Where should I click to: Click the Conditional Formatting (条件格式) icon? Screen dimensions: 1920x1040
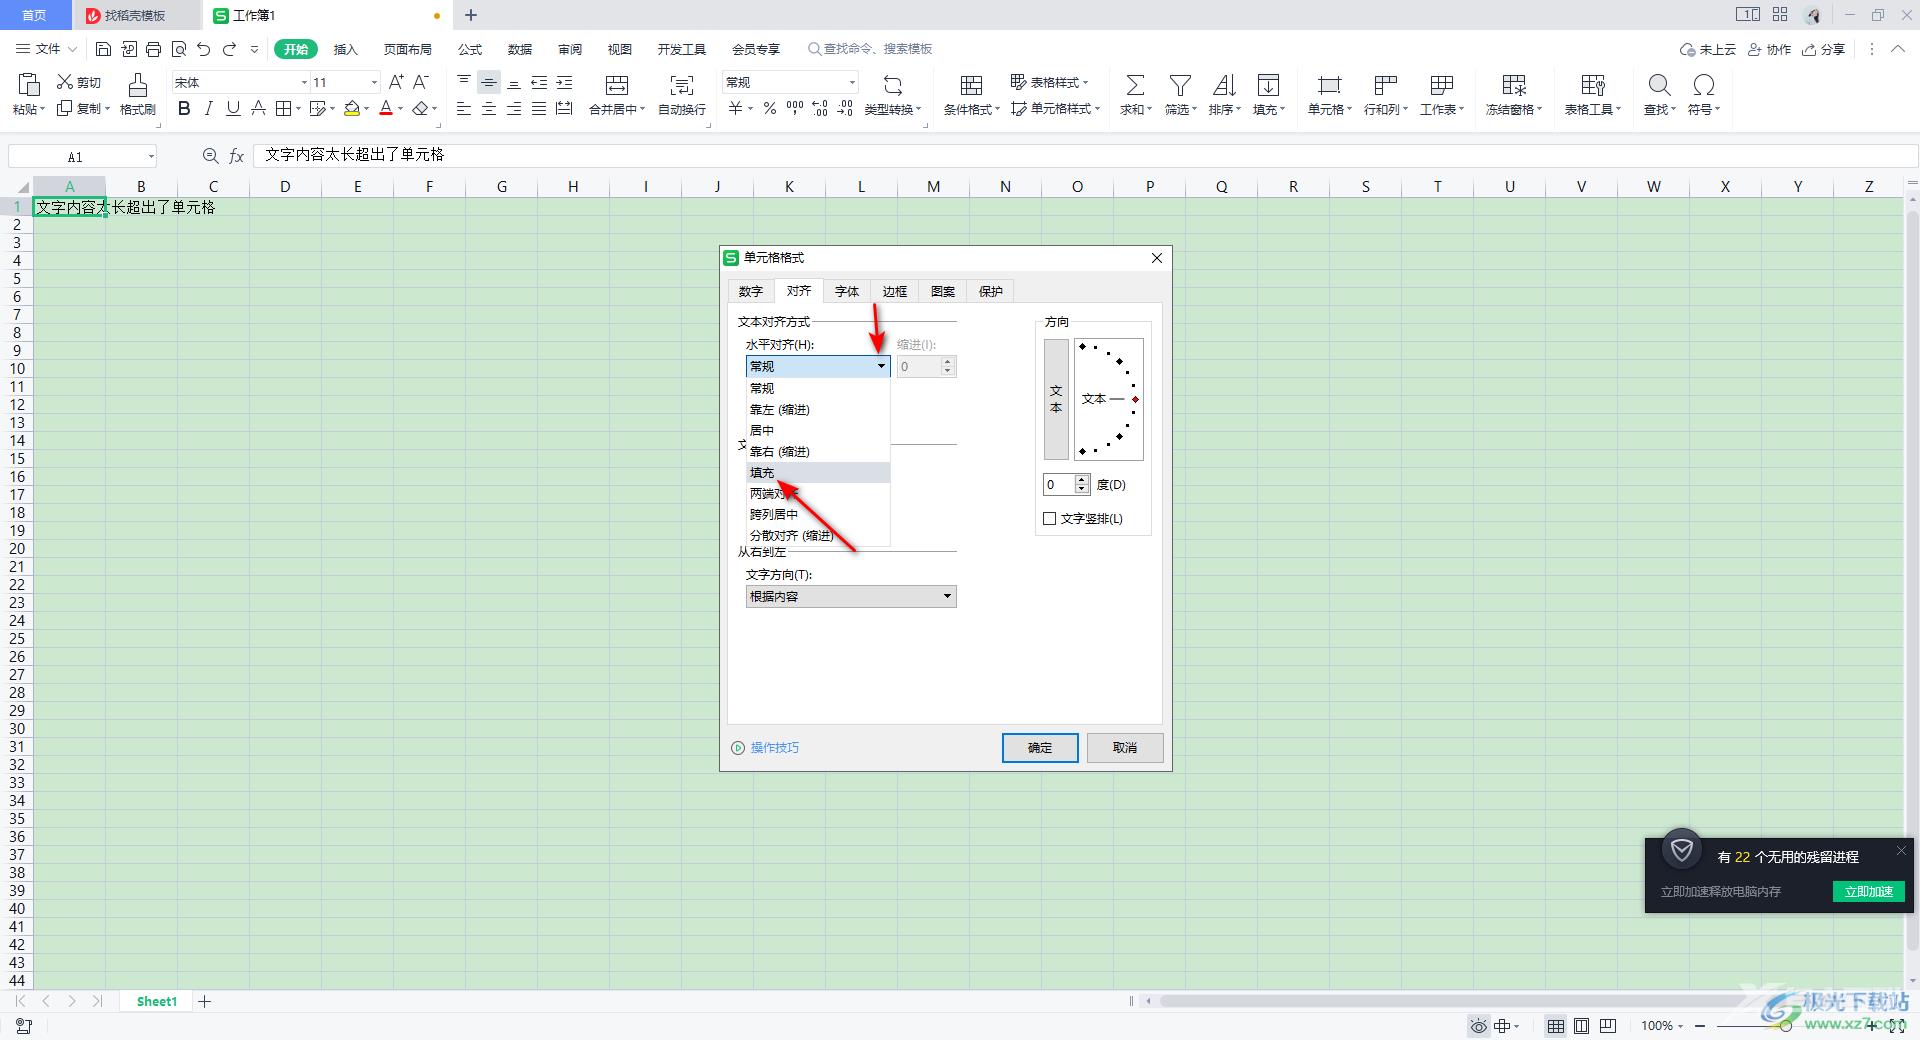(971, 84)
